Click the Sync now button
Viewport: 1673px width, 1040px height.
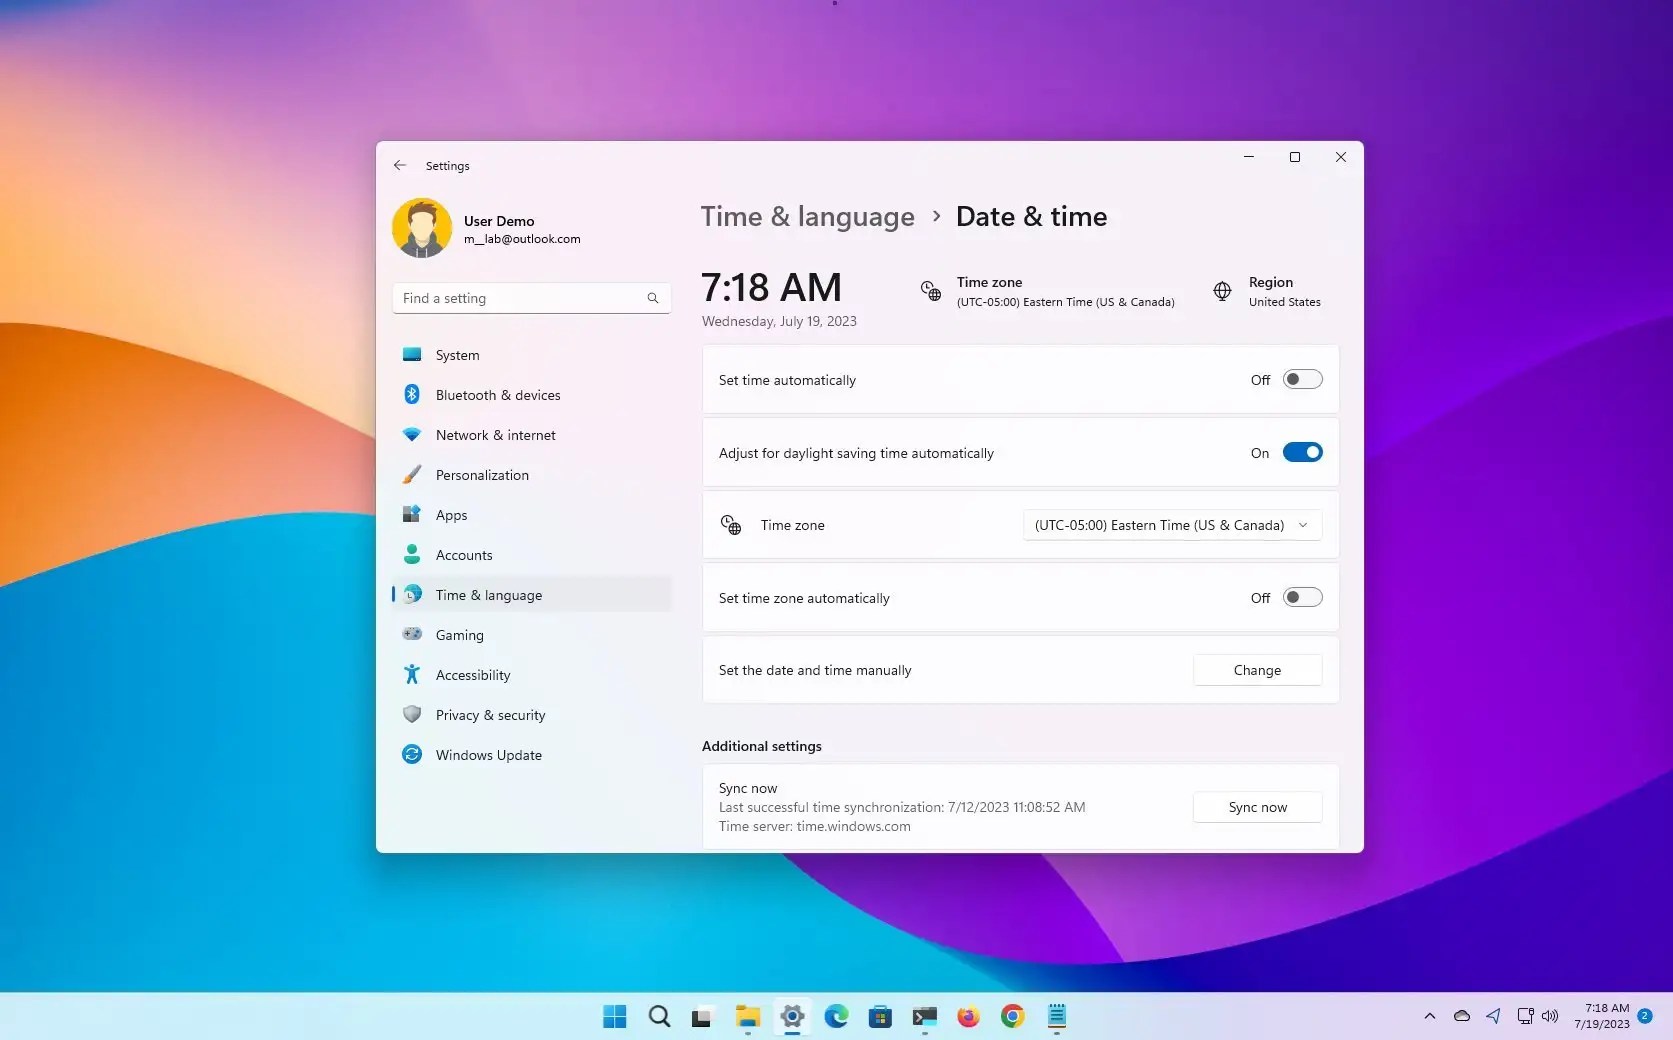[x=1256, y=806]
